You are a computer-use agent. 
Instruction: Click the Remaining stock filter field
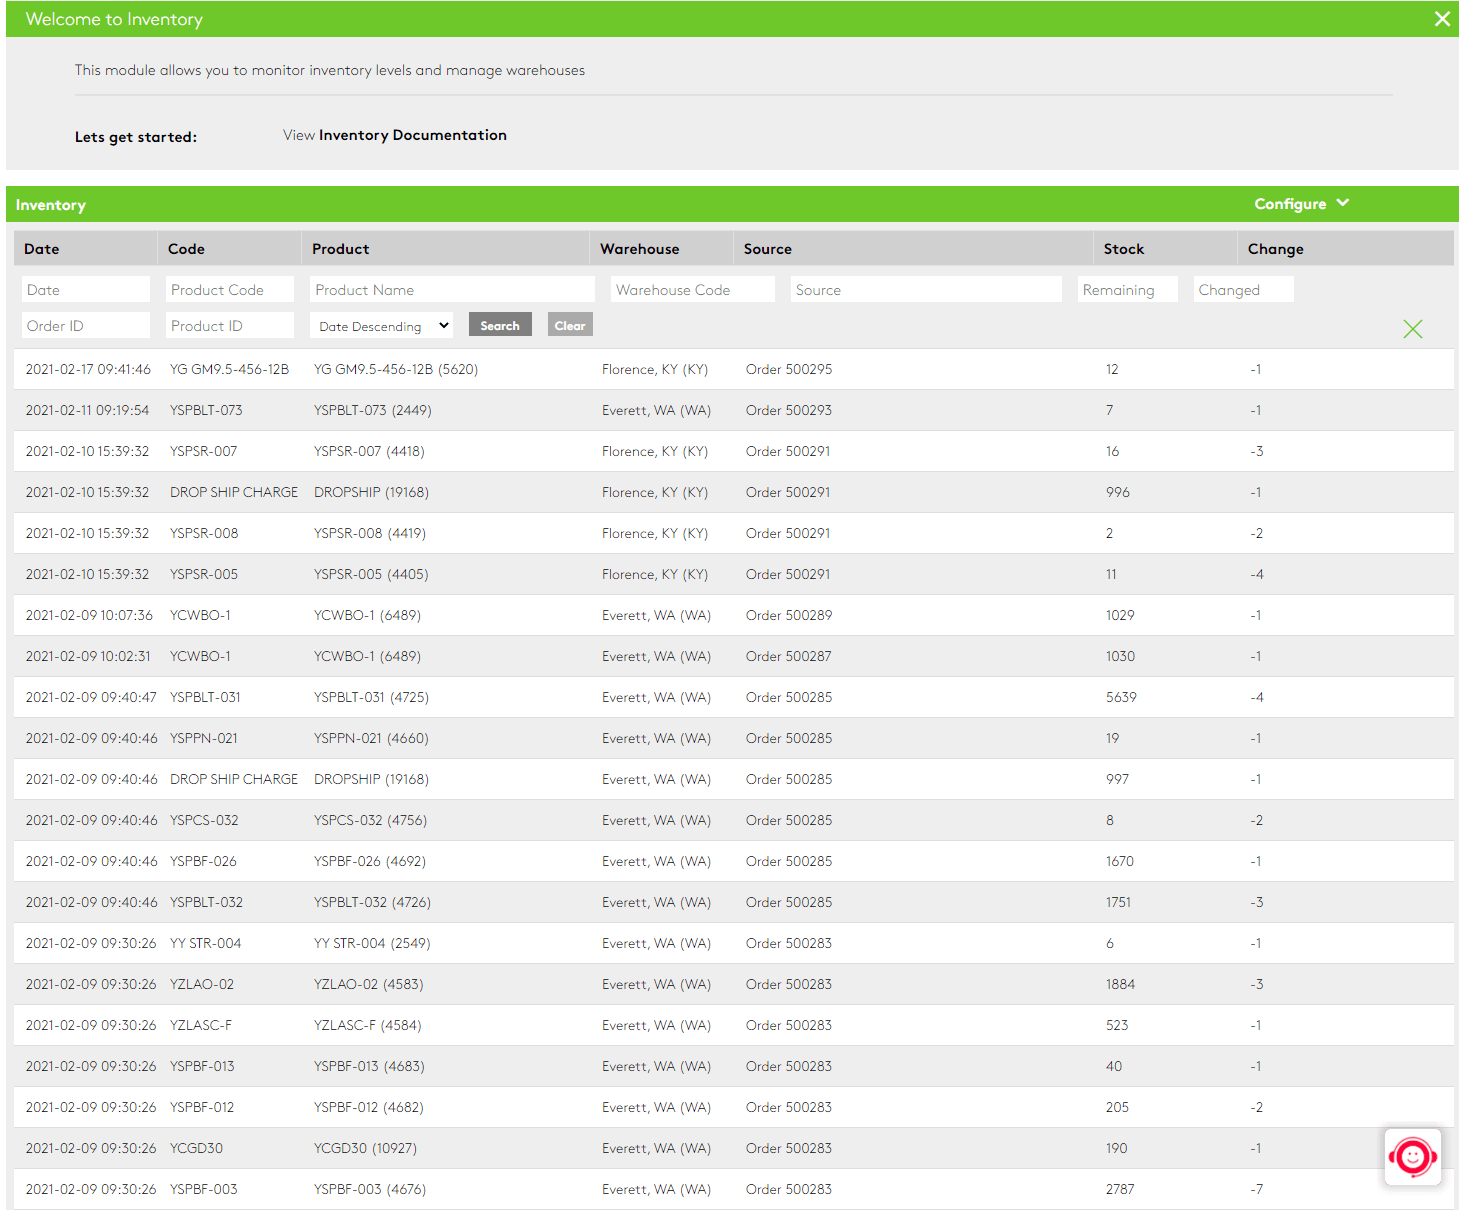[x=1127, y=289]
